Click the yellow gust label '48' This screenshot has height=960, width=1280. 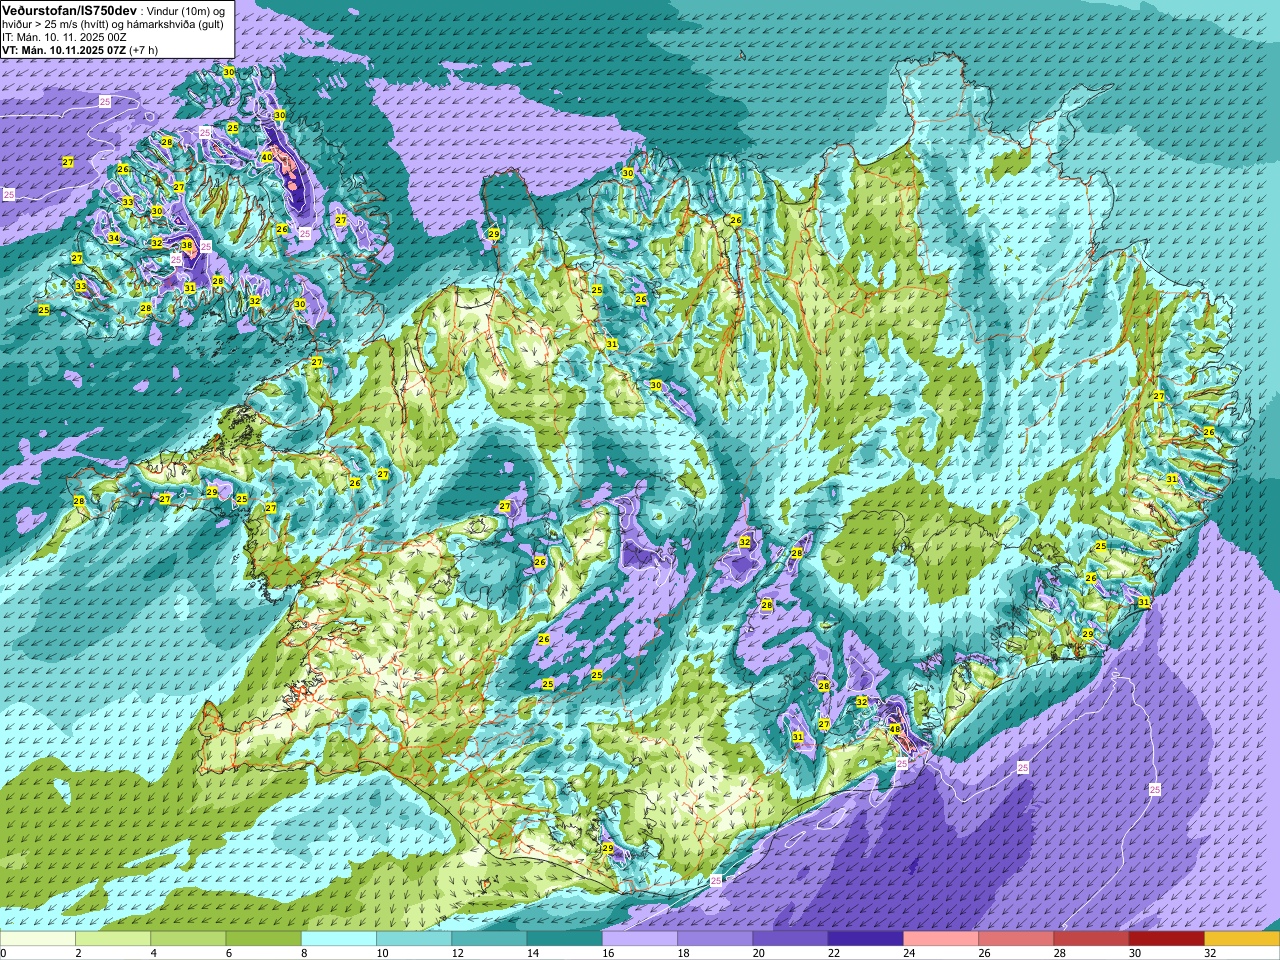(895, 729)
